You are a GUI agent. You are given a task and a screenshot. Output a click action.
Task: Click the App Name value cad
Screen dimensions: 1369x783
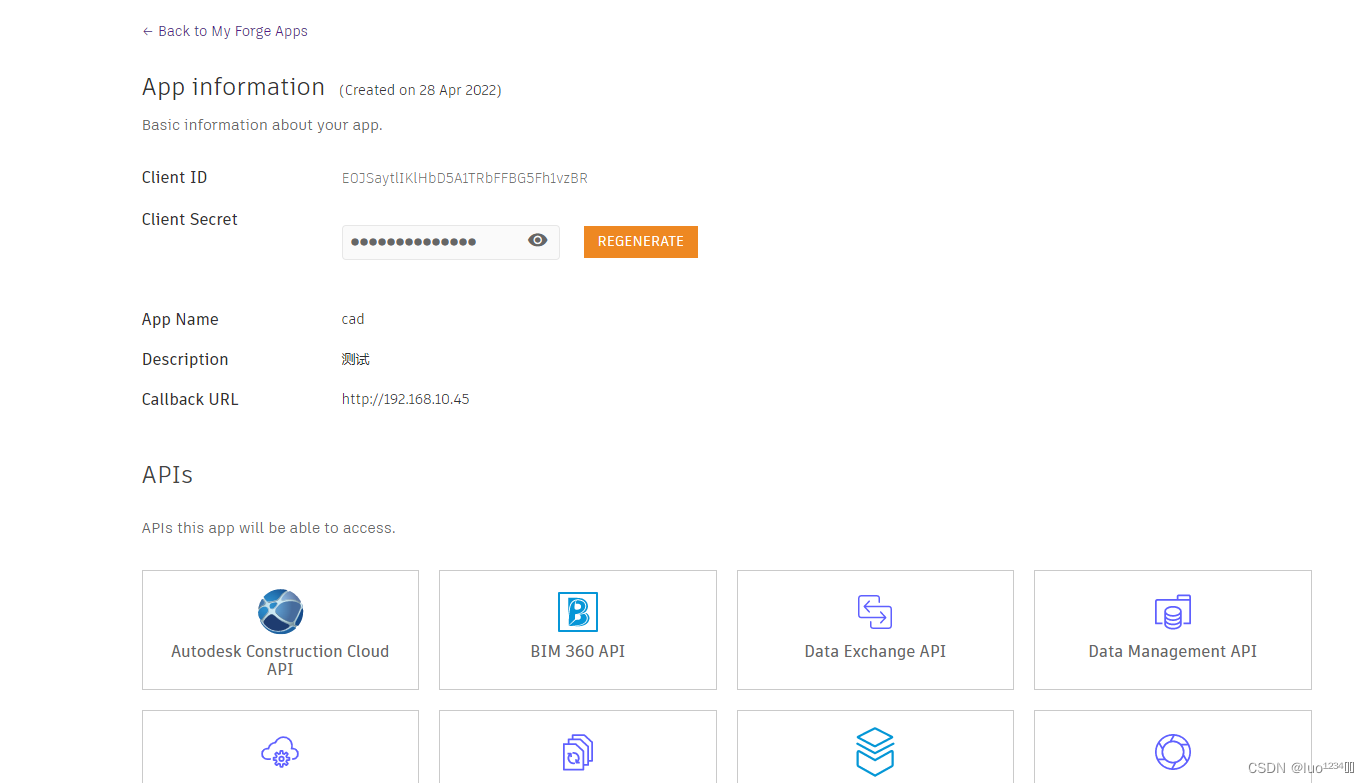[353, 319]
